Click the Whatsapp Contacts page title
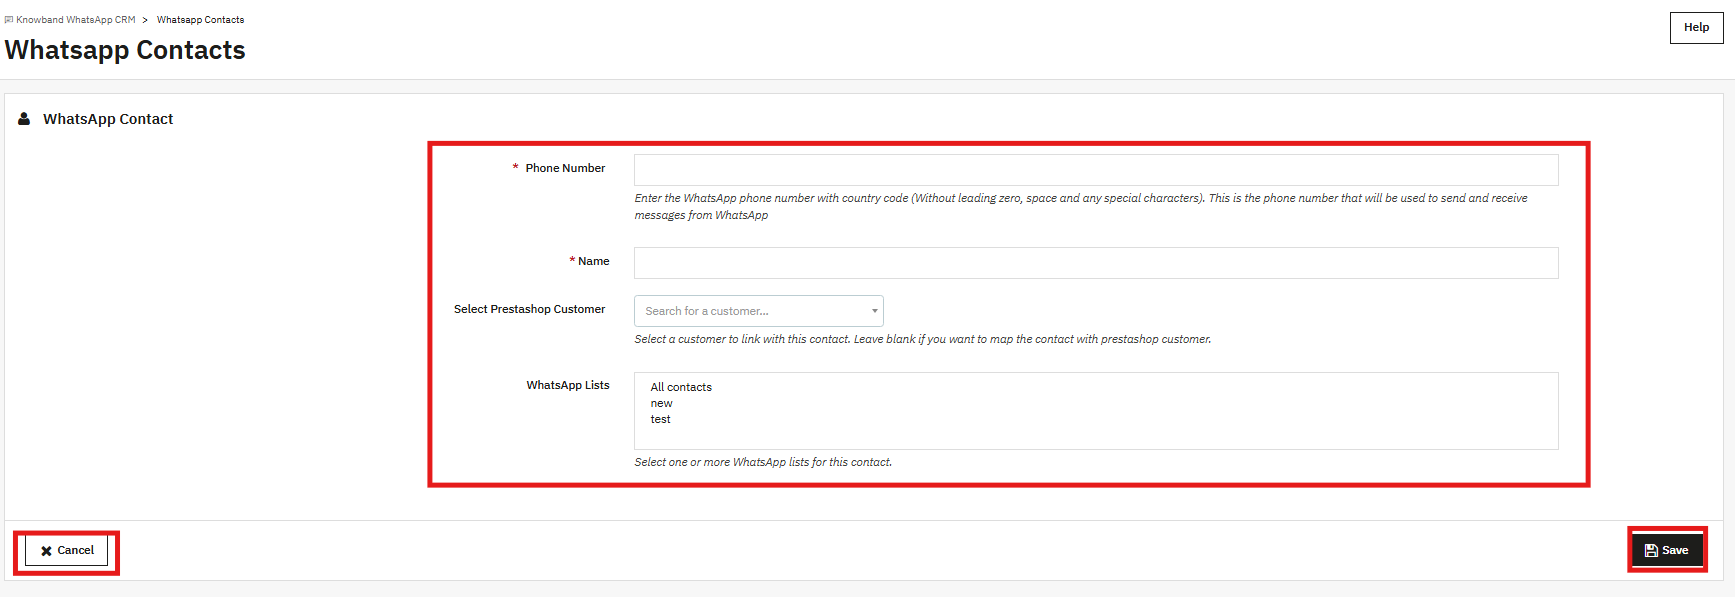This screenshot has width=1735, height=597. pyautogui.click(x=125, y=50)
